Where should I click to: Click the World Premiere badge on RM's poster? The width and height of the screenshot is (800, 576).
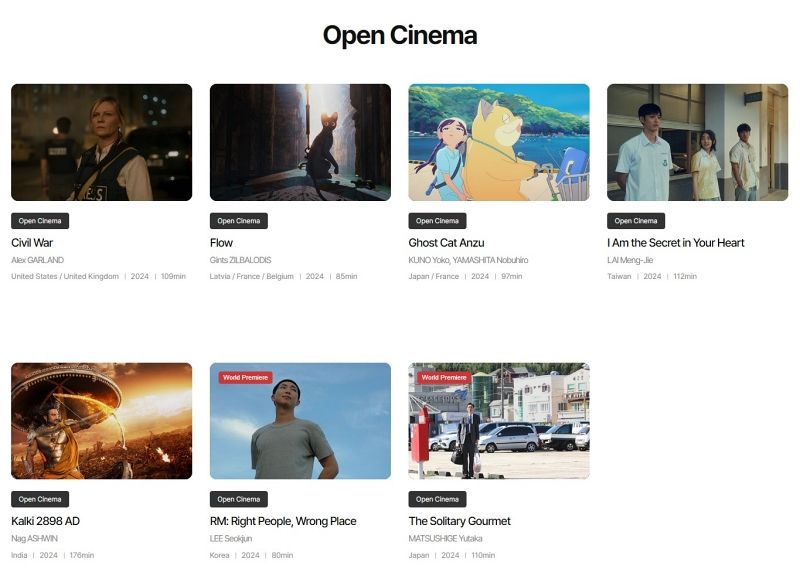247,377
